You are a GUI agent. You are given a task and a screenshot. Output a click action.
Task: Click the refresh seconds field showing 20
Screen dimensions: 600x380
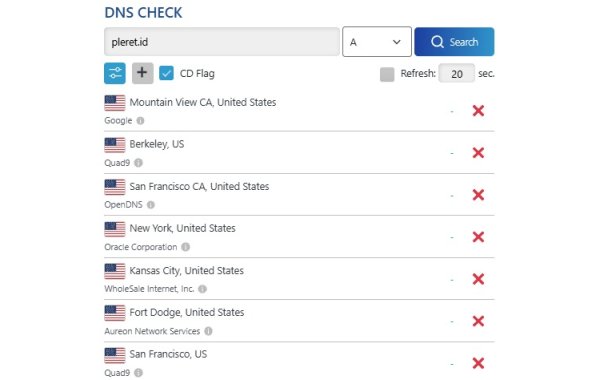coord(457,73)
